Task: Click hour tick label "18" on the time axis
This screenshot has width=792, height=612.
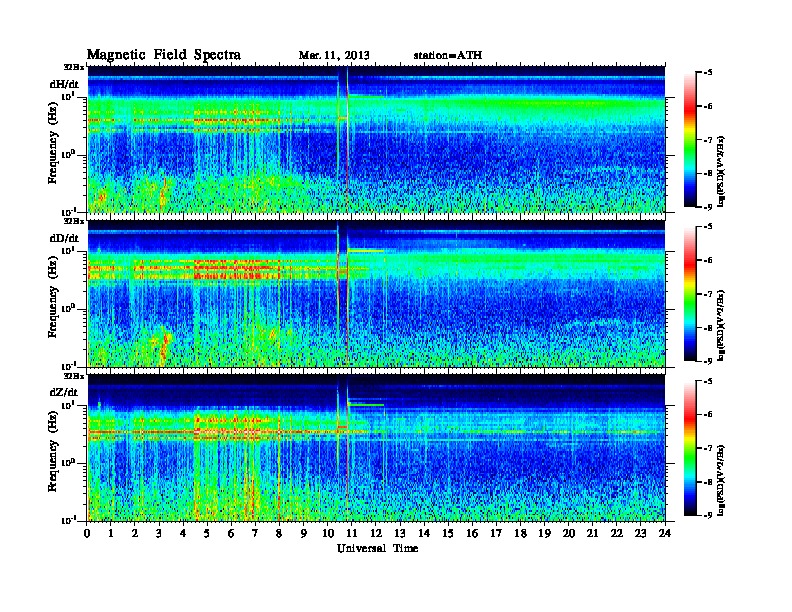Action: [x=520, y=533]
